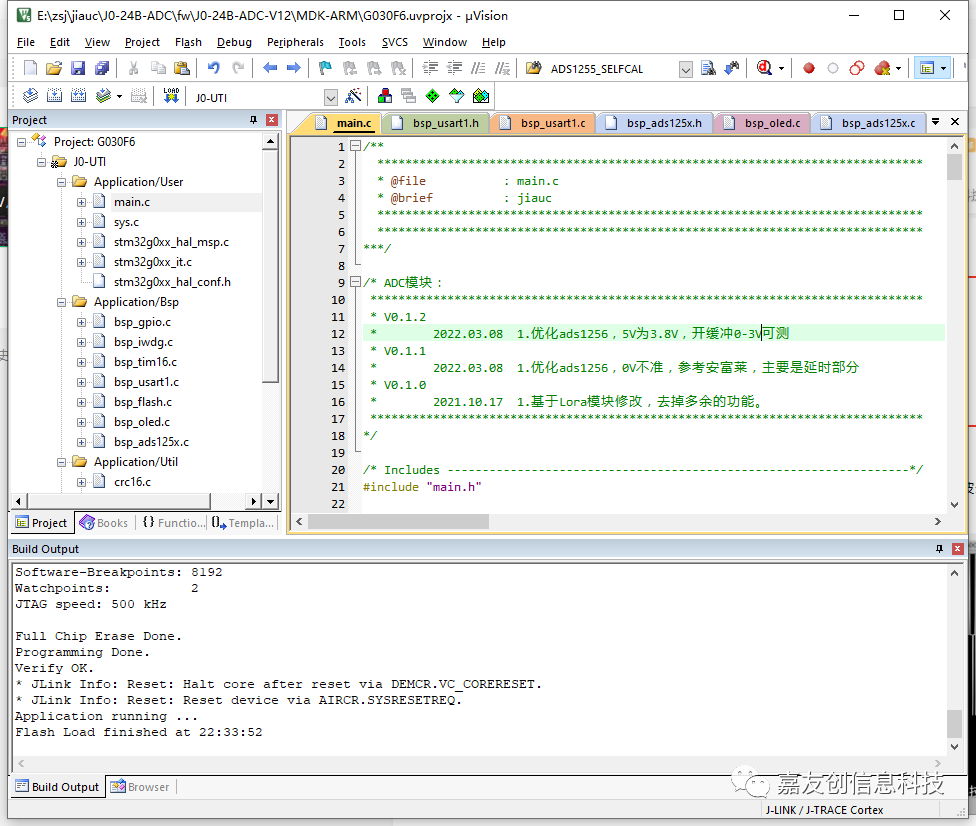This screenshot has width=976, height=826.
Task: Open the J0-UTI target dropdown
Action: [331, 98]
